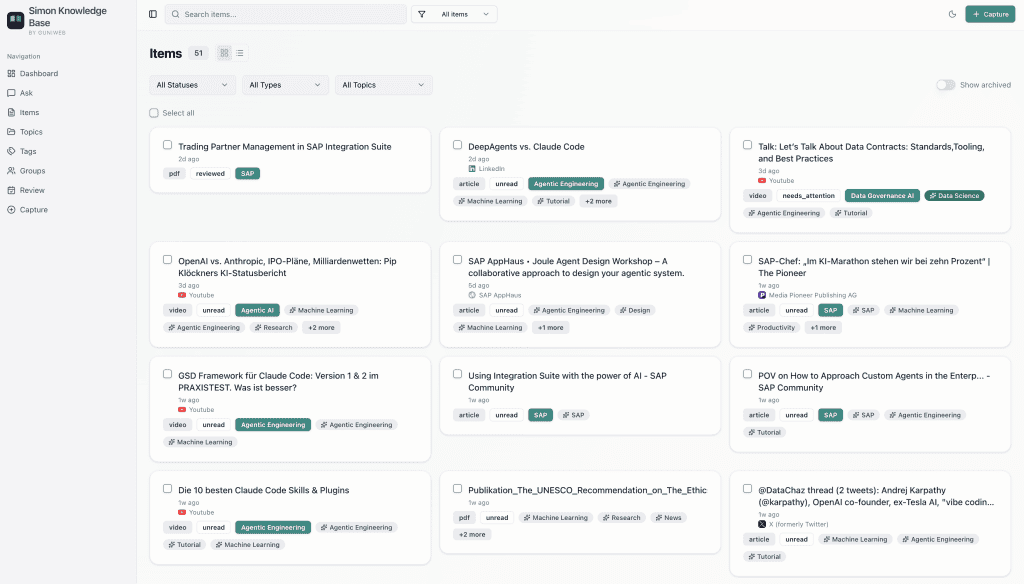
Task: Open Trading Partner Management in SAP Integration Suite
Action: pos(285,146)
